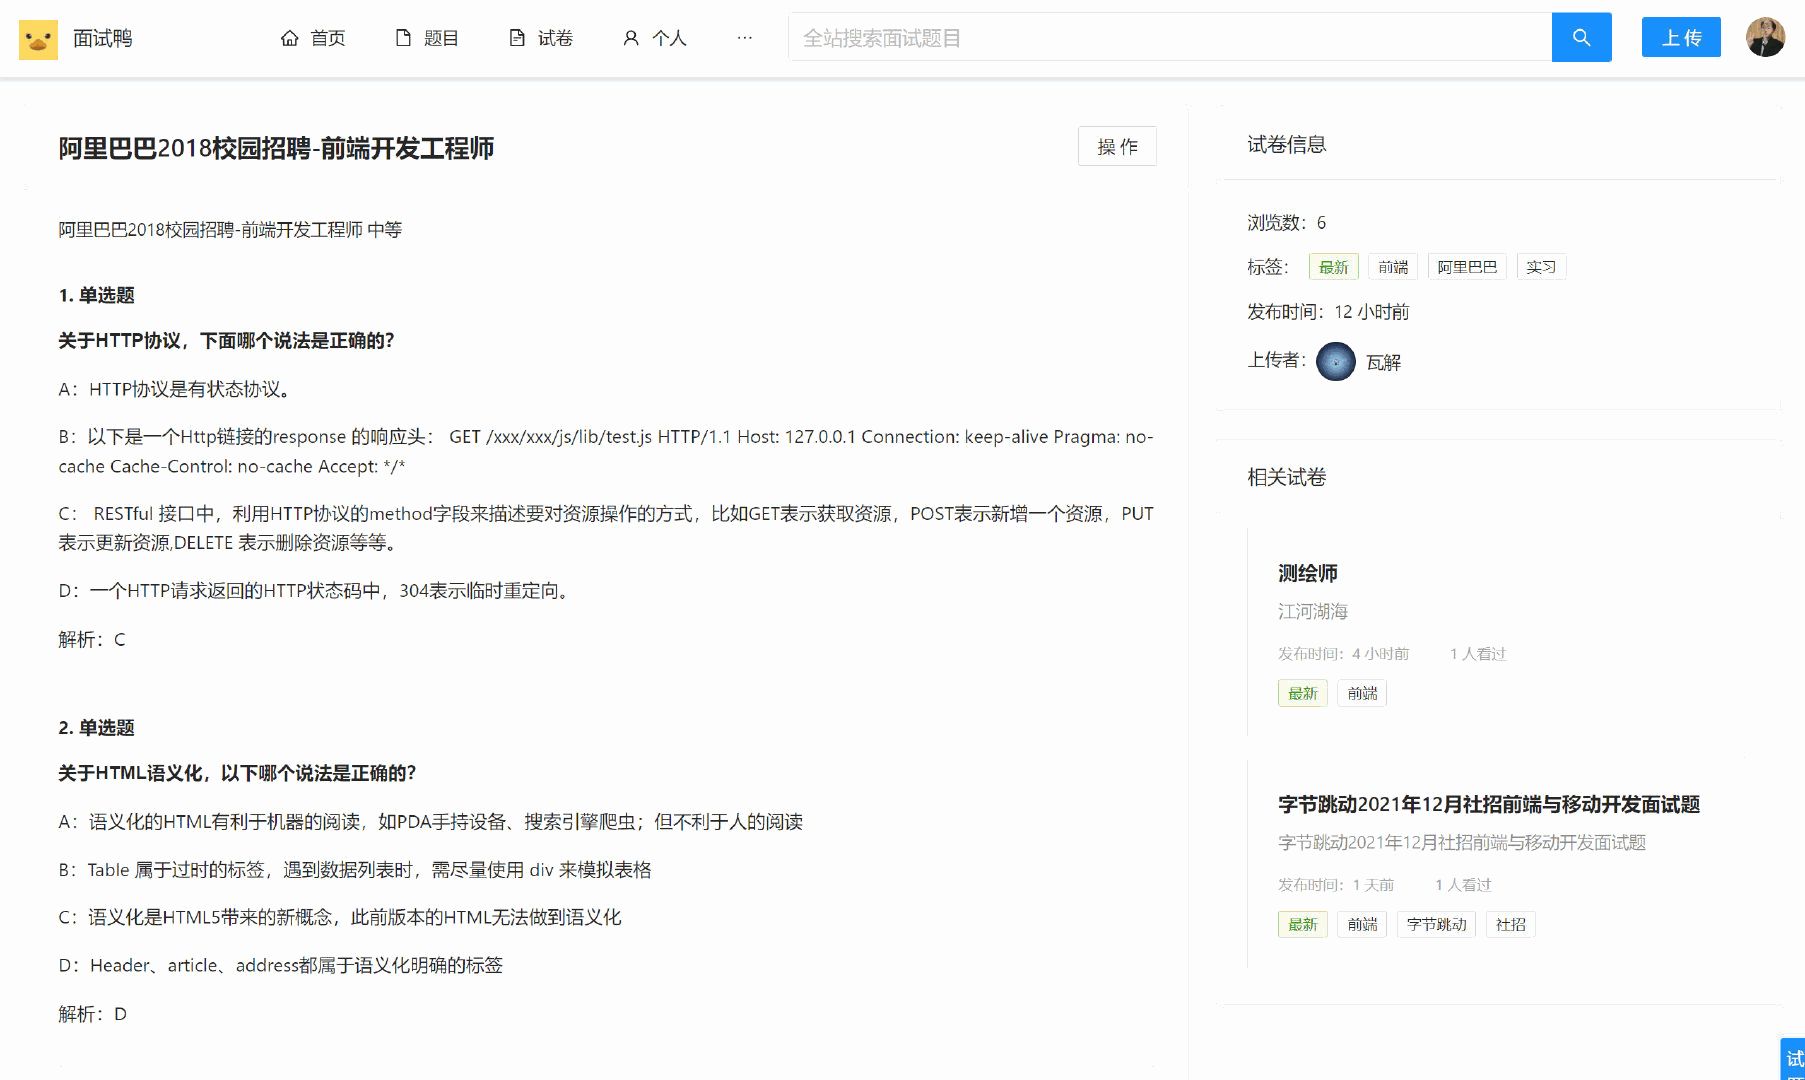Open related paper 字节跳动2021年12月社招前端与移动开发面试题
Image resolution: width=1805 pixels, height=1080 pixels.
point(1488,805)
